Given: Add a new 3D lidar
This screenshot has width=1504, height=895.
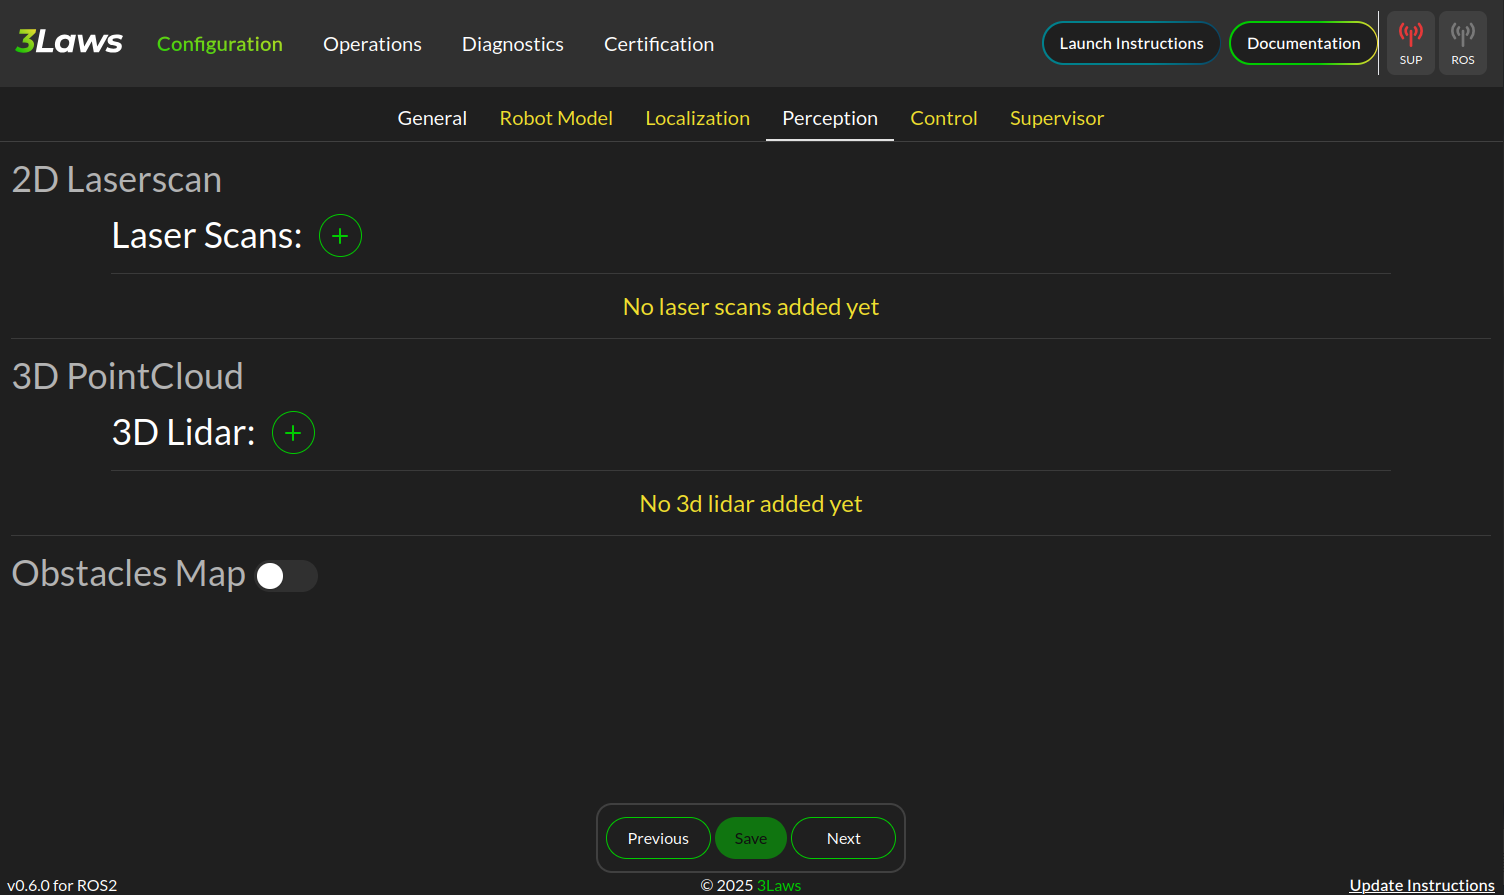Looking at the screenshot, I should pyautogui.click(x=293, y=433).
